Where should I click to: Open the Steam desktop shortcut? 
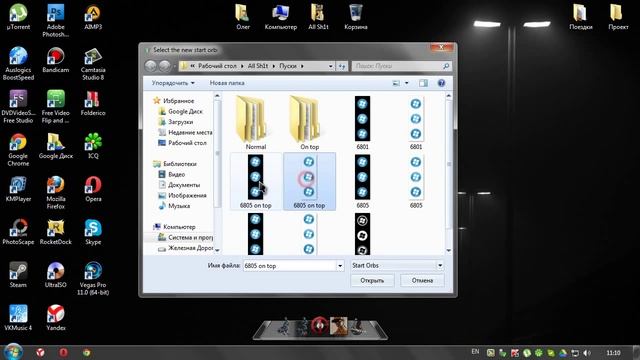coord(18,275)
